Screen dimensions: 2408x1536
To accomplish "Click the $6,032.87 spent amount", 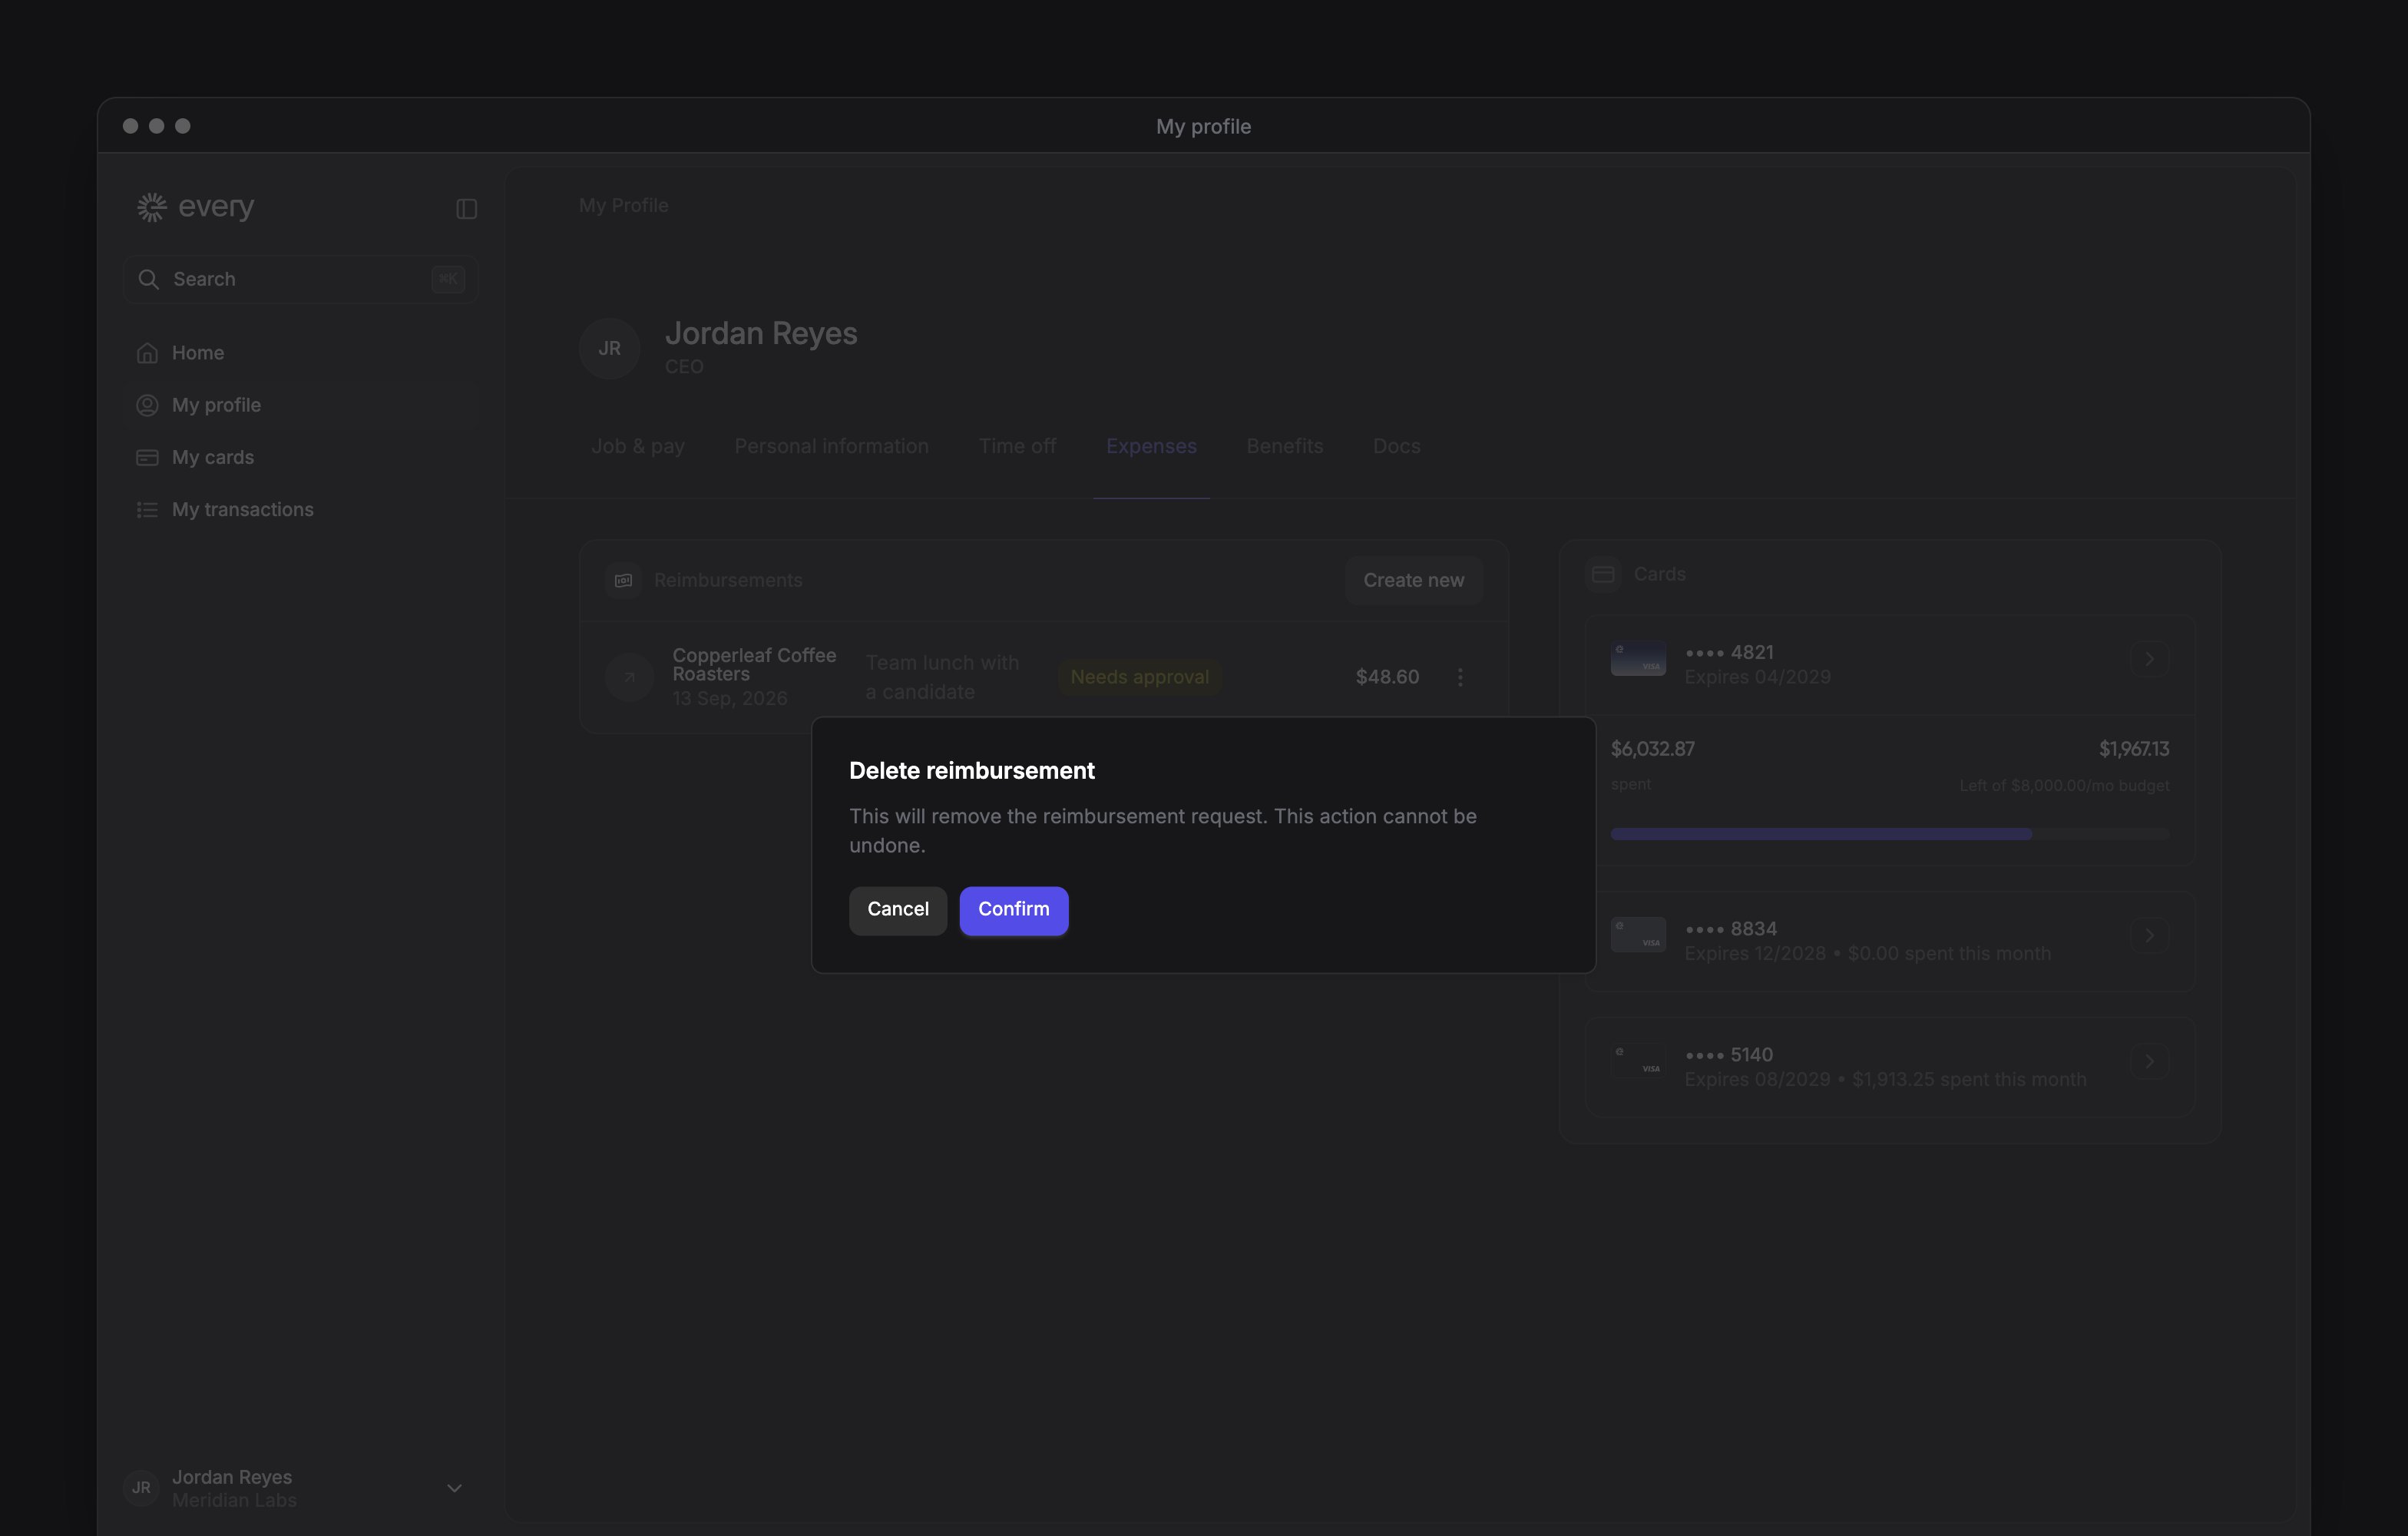I will click(x=1652, y=749).
